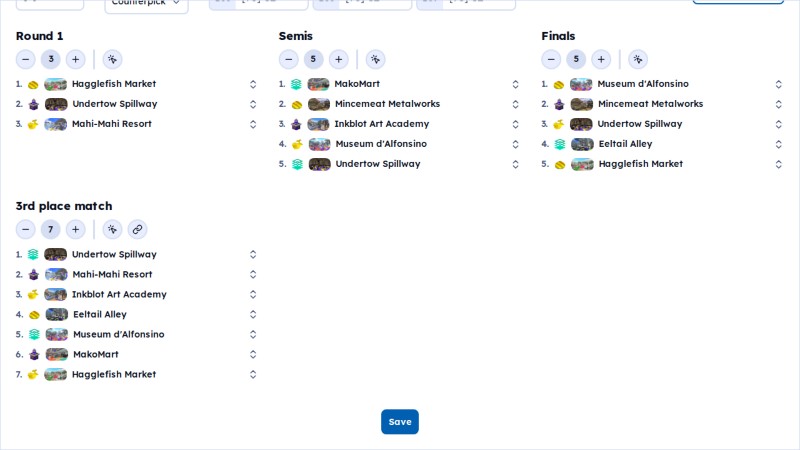Open 3rd place Inkblot Art Academy selector
The width and height of the screenshot is (800, 450).
click(253, 294)
